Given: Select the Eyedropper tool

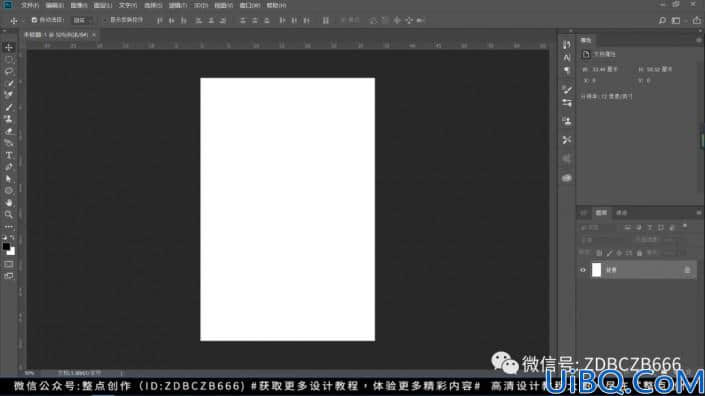Looking at the screenshot, I should 9,84.
